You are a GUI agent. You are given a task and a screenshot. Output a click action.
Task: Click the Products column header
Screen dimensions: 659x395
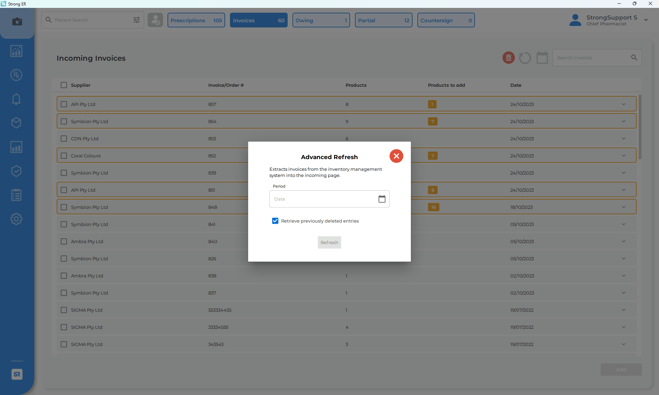point(356,85)
